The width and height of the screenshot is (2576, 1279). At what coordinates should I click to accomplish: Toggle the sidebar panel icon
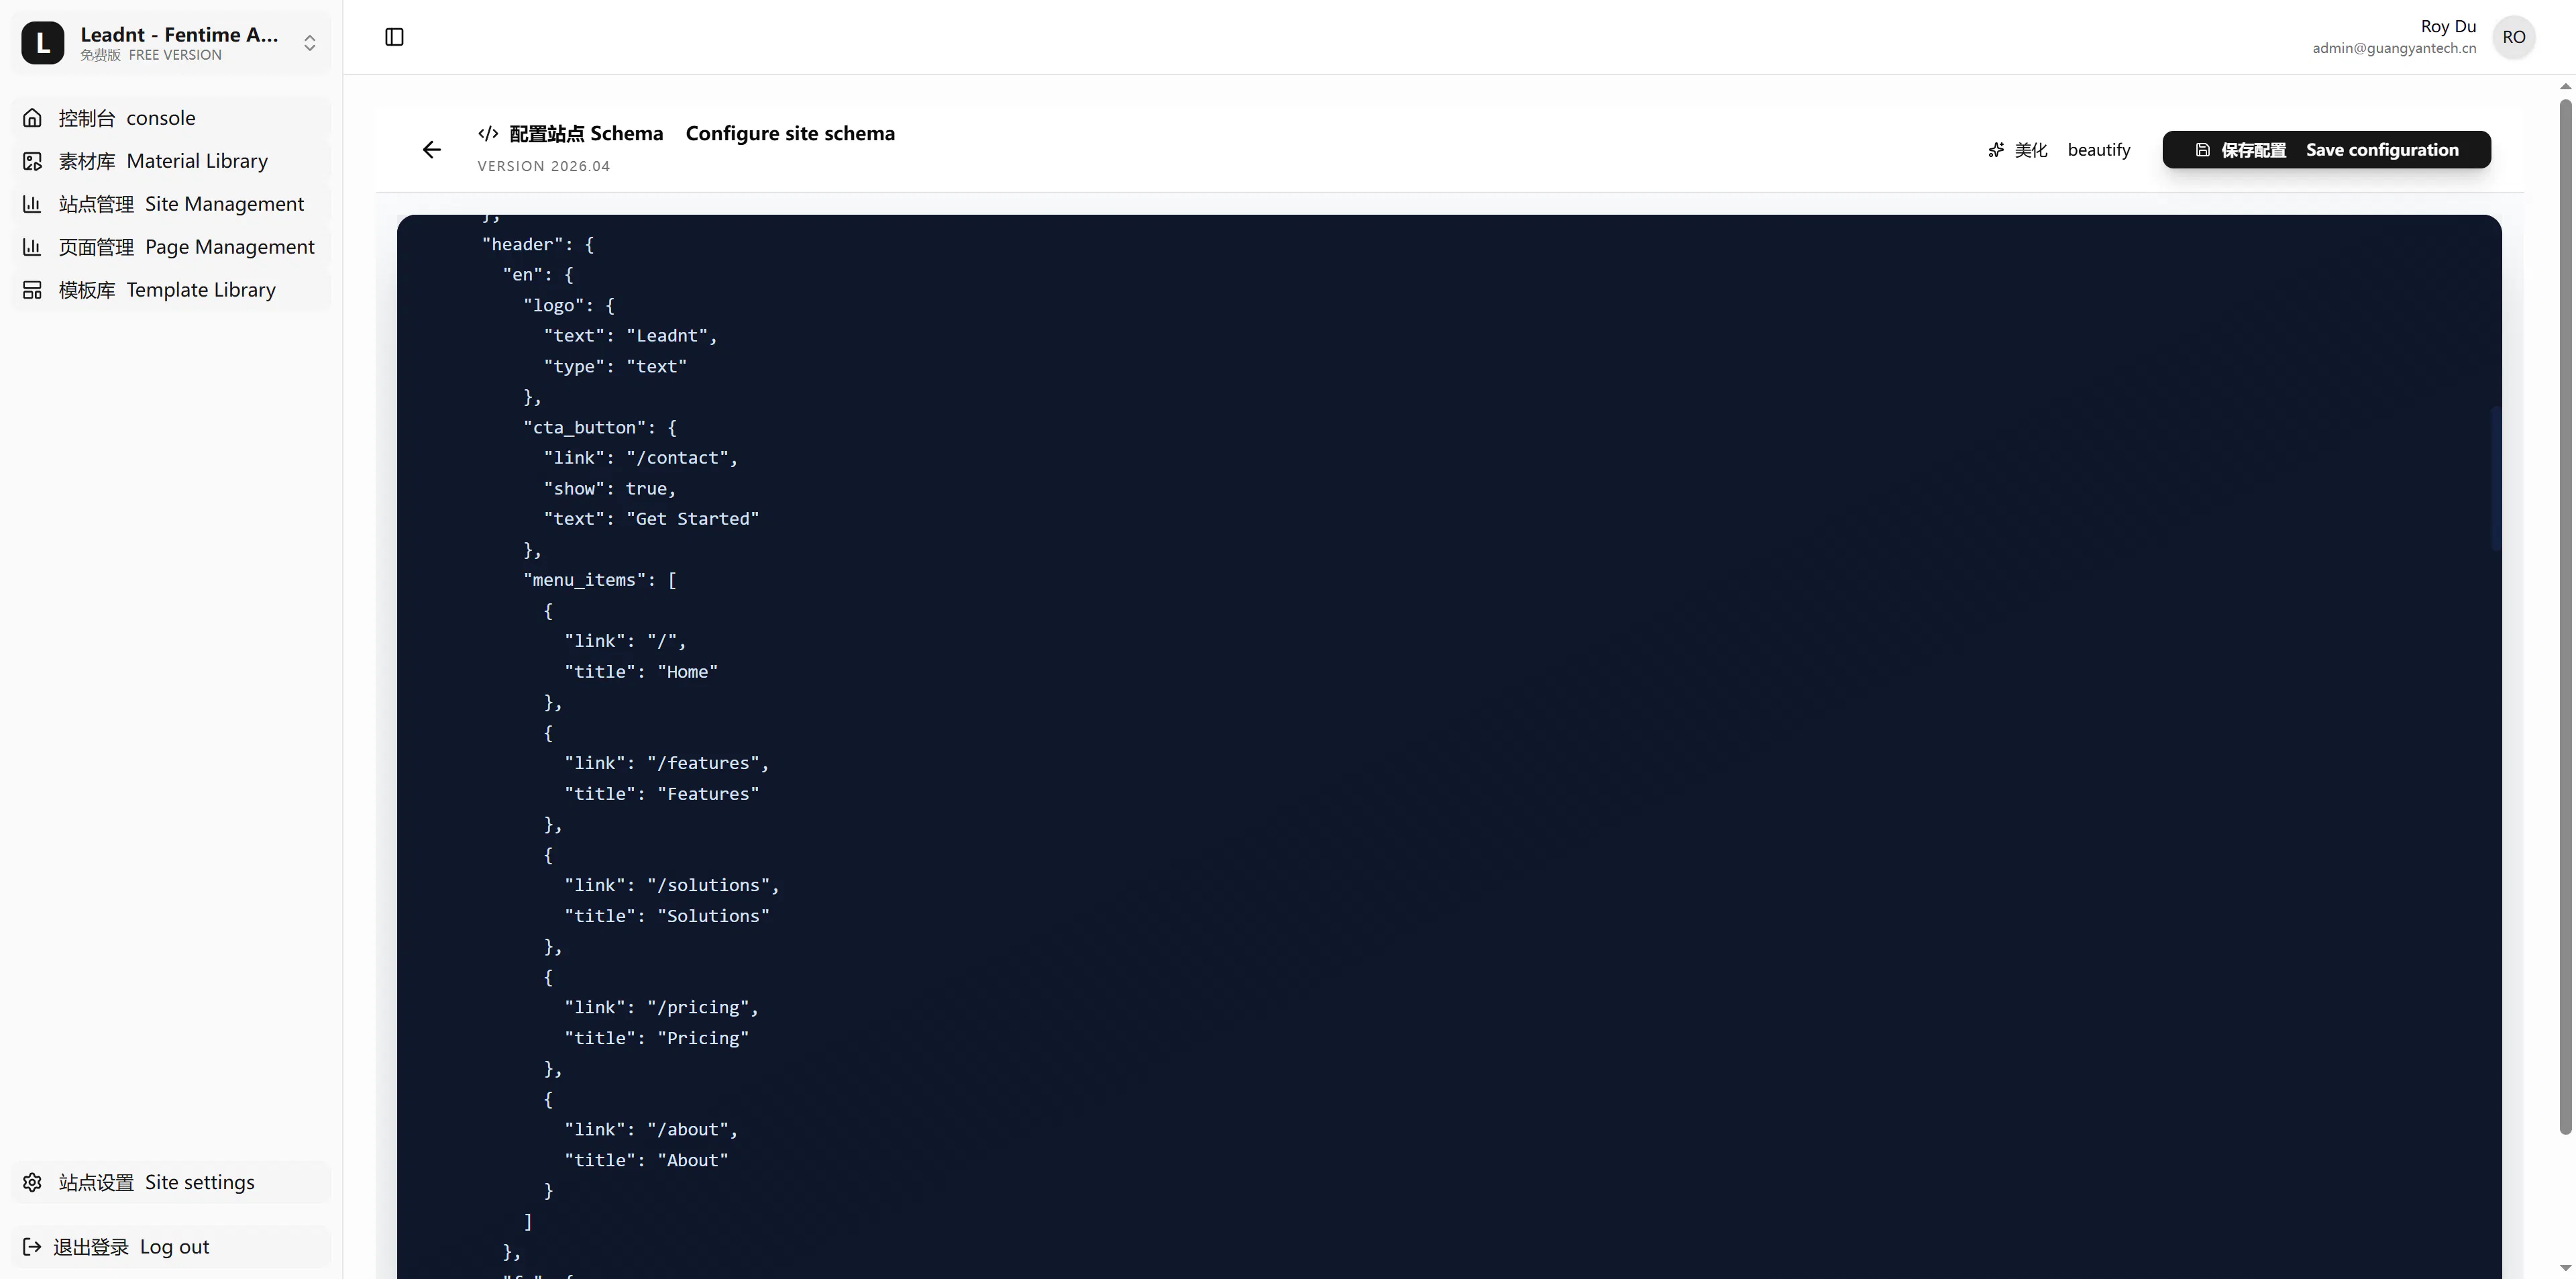pyautogui.click(x=394, y=37)
